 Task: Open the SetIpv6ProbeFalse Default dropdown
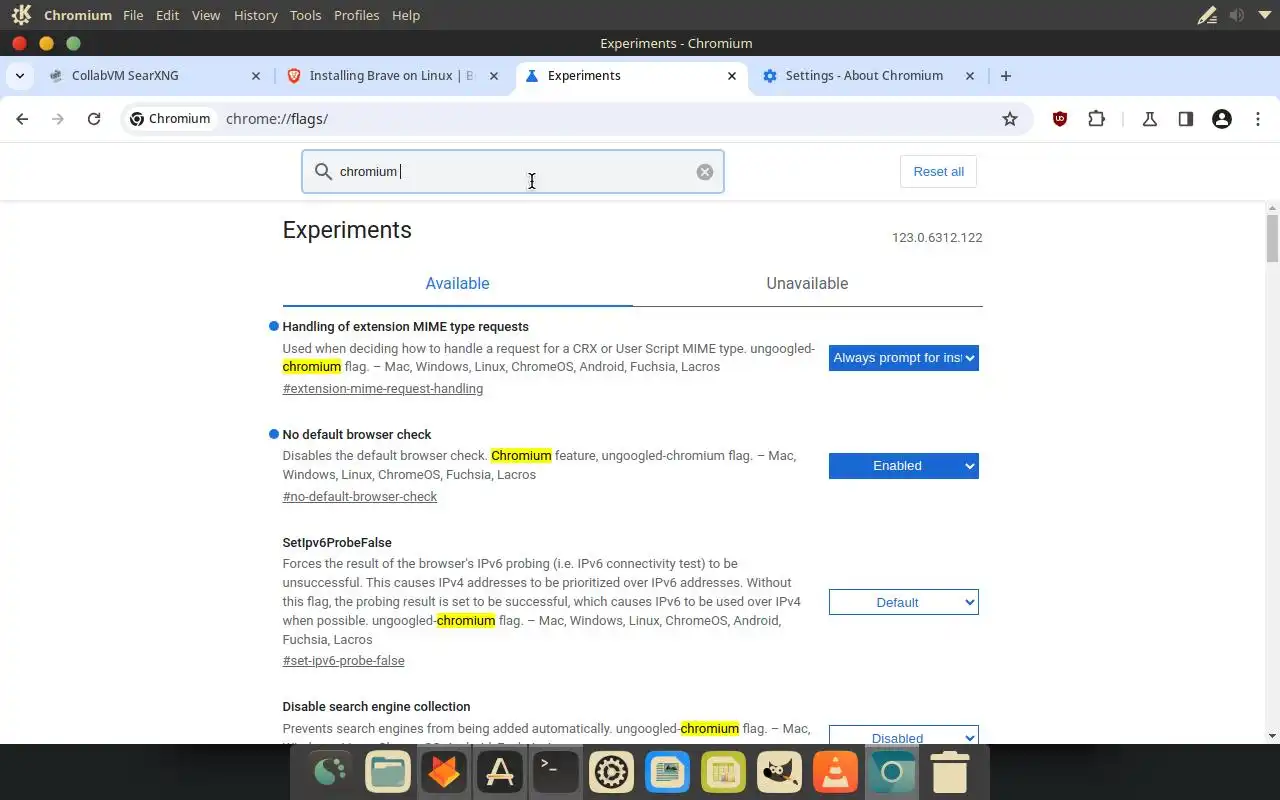(x=904, y=602)
